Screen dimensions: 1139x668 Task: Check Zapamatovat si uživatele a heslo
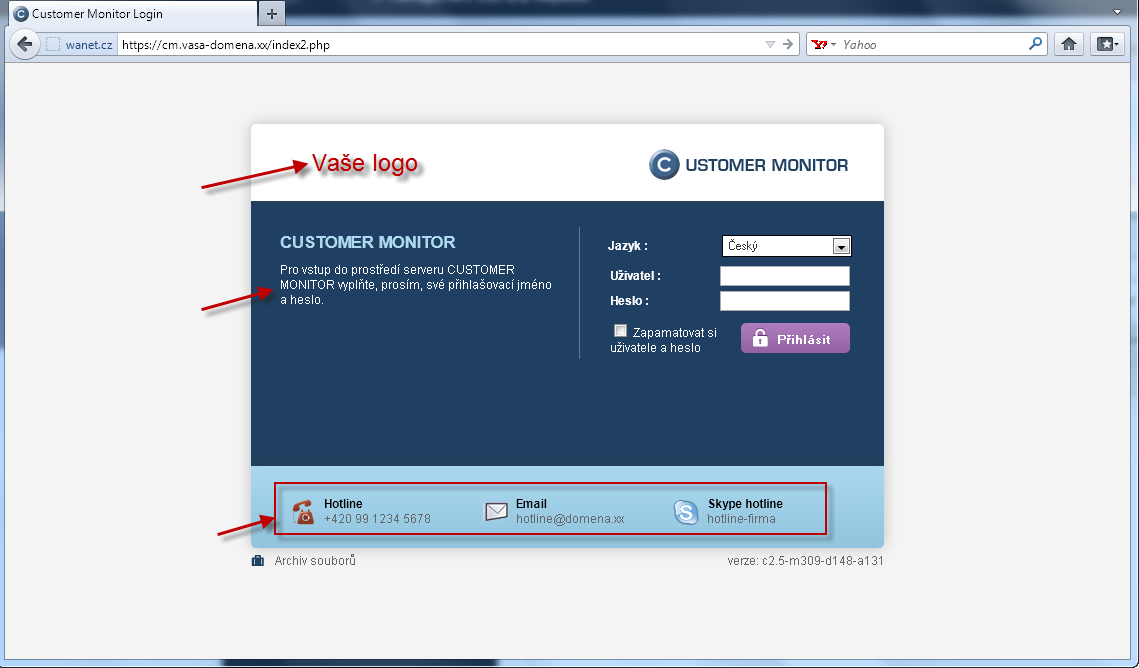tap(620, 331)
